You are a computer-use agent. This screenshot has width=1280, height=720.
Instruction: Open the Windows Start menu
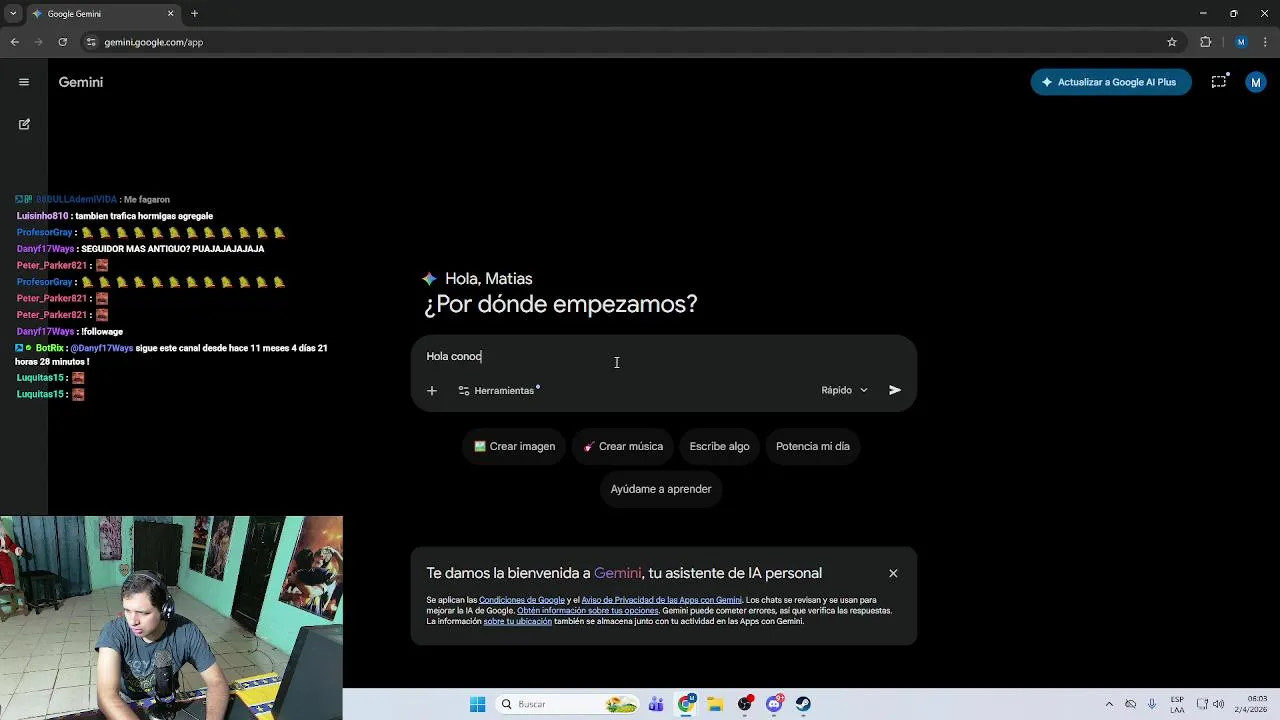click(478, 704)
